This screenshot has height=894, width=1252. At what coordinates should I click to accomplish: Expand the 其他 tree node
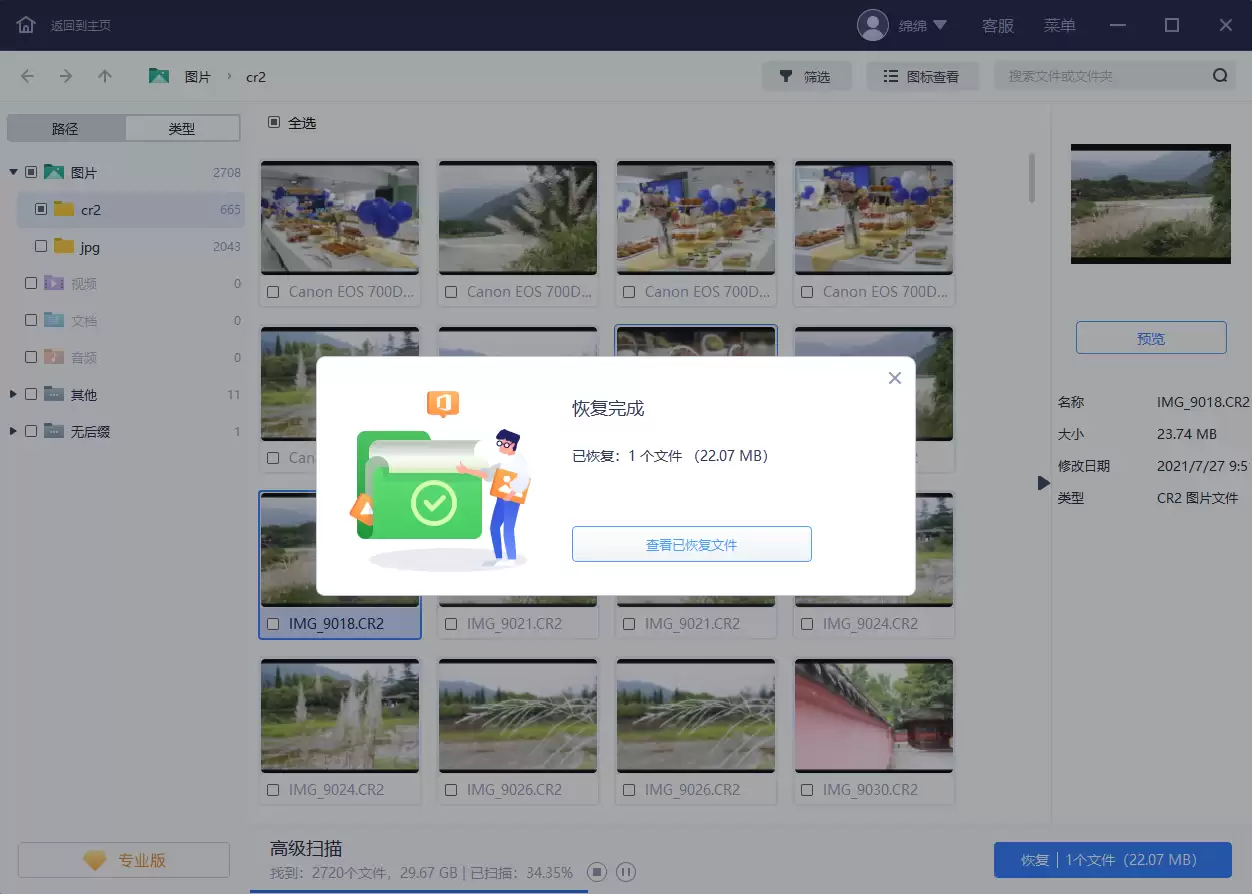[12, 394]
